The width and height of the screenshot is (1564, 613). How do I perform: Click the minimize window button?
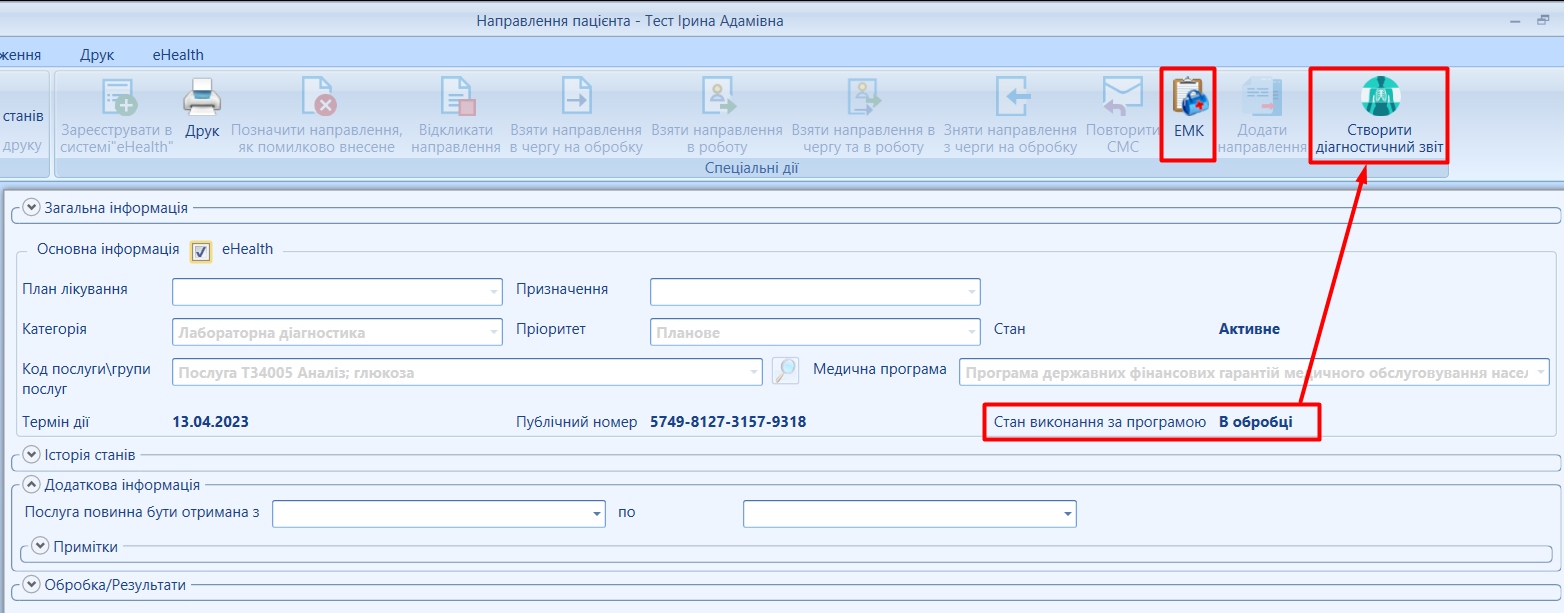(1515, 20)
